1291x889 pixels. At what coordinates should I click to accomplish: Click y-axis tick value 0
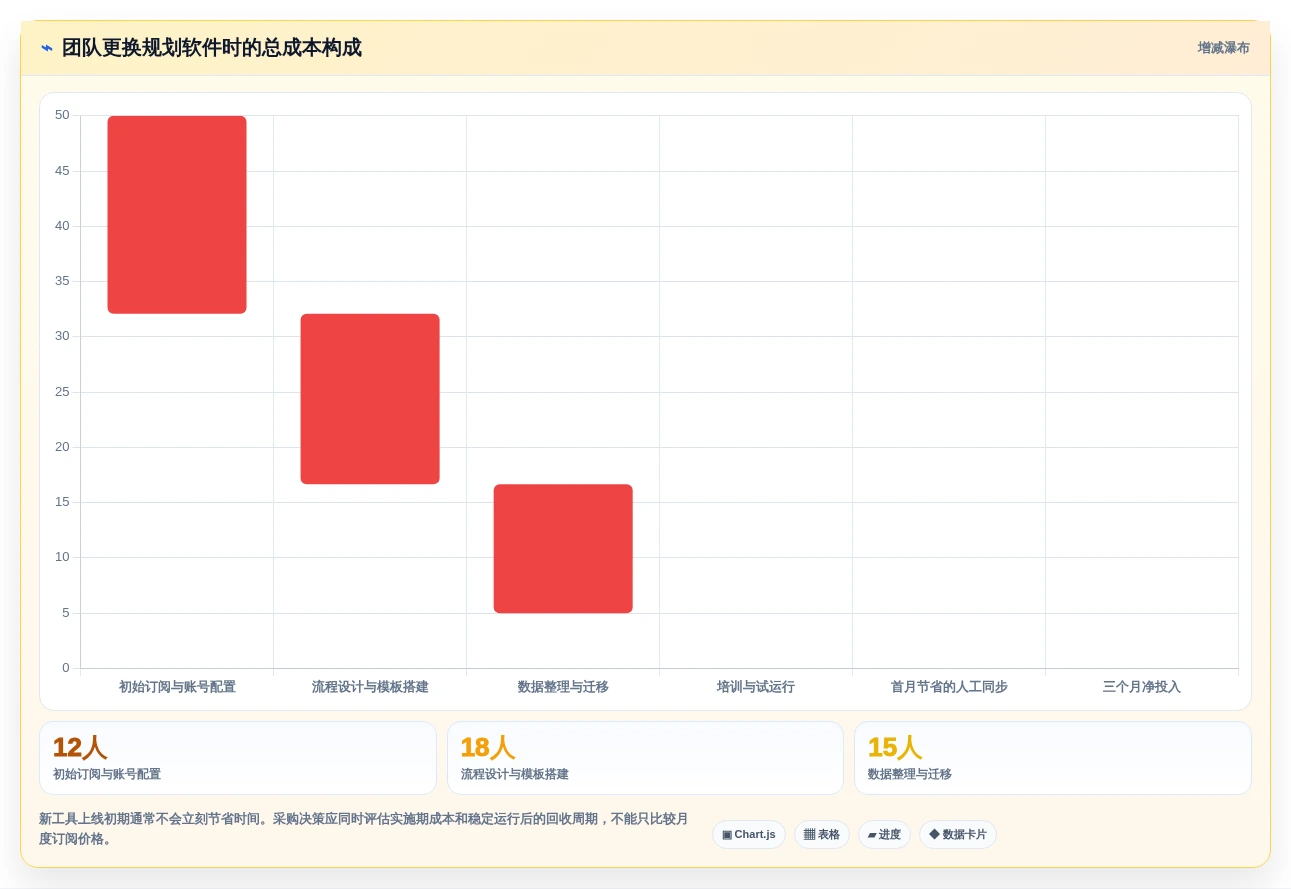pyautogui.click(x=66, y=668)
